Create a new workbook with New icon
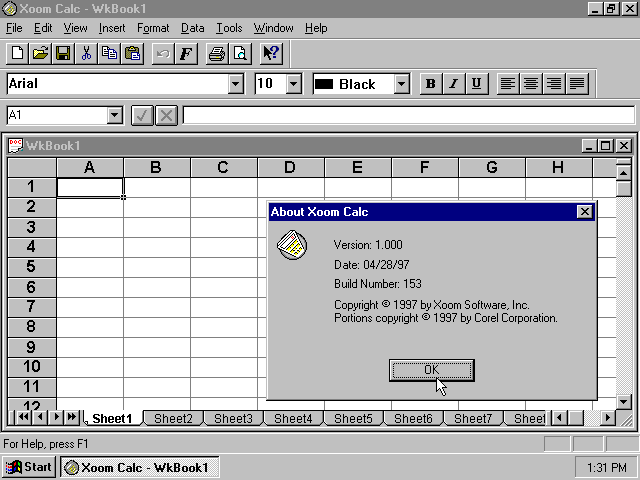Screen dimensions: 640x480 (x=17, y=53)
